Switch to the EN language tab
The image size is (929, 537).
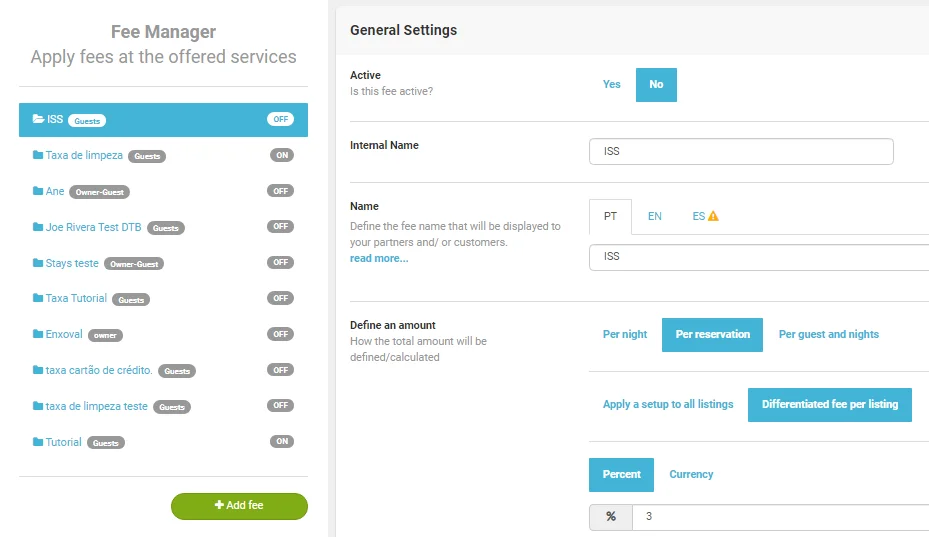pyautogui.click(x=655, y=216)
